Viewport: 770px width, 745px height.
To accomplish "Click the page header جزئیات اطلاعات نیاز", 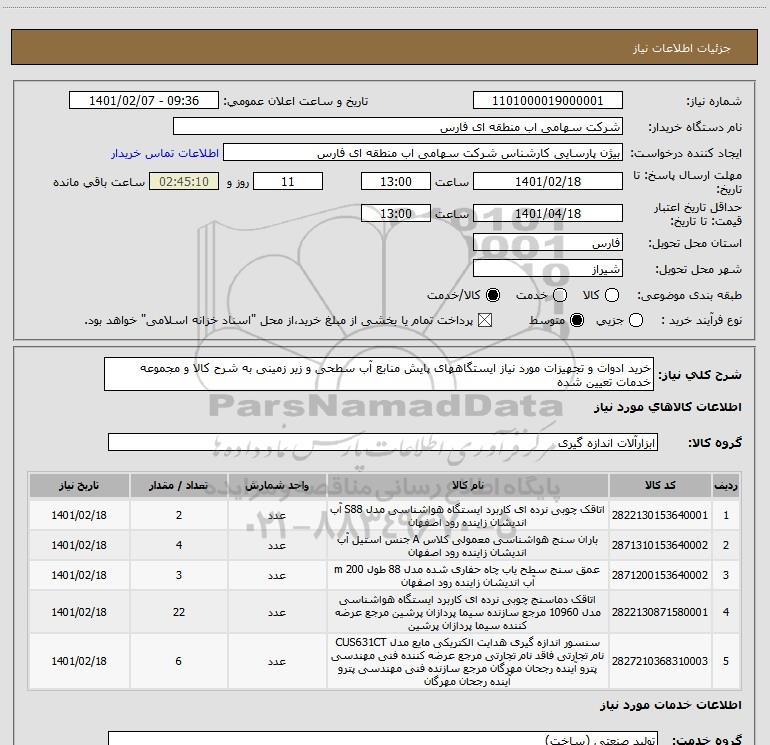I will tap(682, 48).
